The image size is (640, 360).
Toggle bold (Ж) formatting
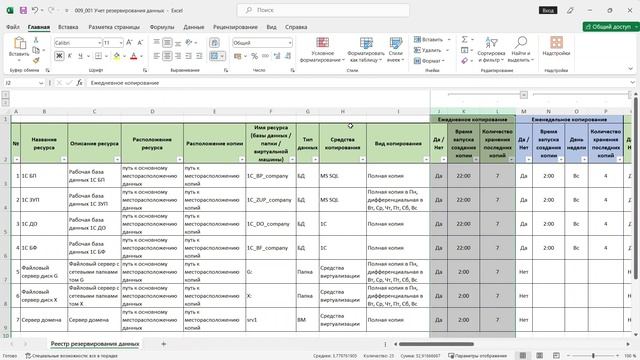[59, 56]
